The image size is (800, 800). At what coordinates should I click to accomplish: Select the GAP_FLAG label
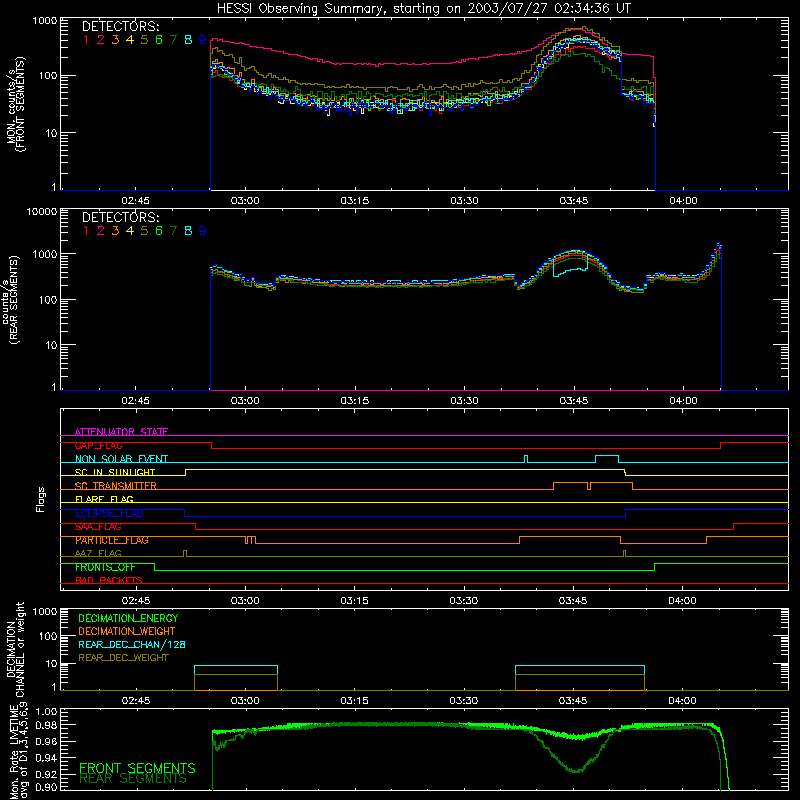(98, 445)
